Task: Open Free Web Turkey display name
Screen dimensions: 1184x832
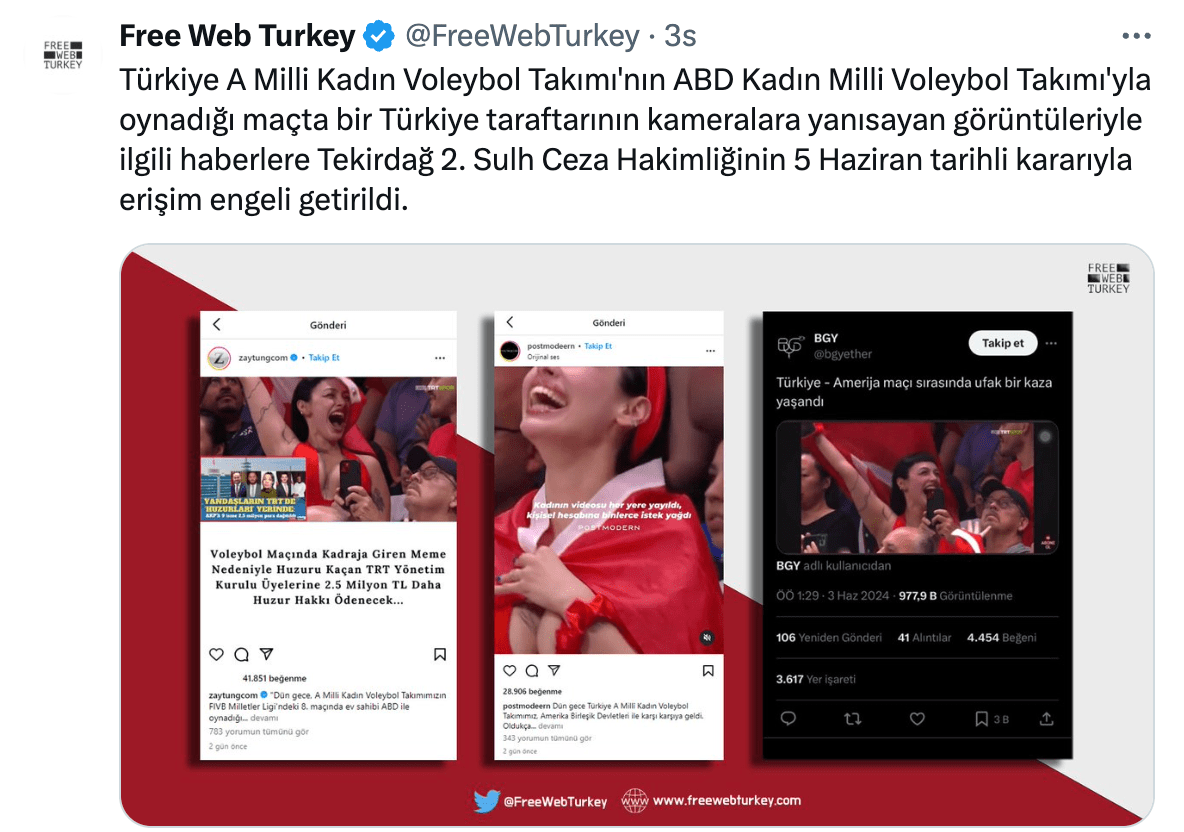Action: coord(237,35)
